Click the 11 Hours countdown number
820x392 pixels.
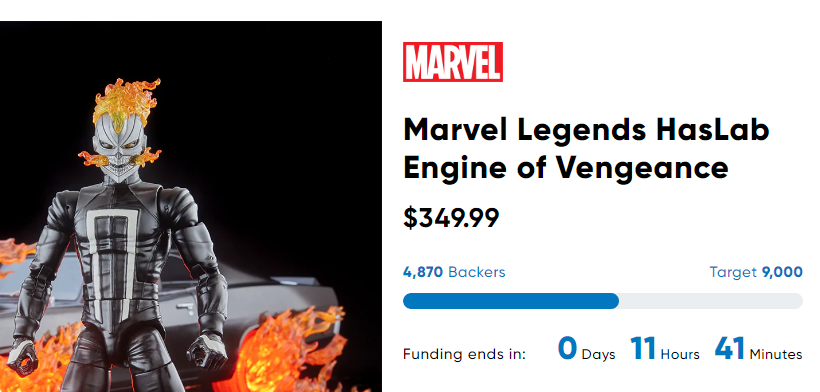pyautogui.click(x=643, y=349)
